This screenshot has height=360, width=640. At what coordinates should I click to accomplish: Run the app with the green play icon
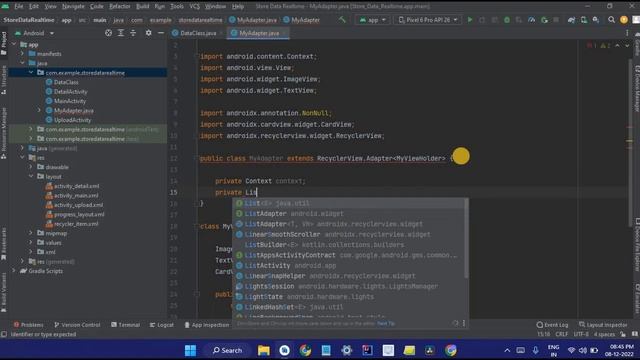pos(470,20)
